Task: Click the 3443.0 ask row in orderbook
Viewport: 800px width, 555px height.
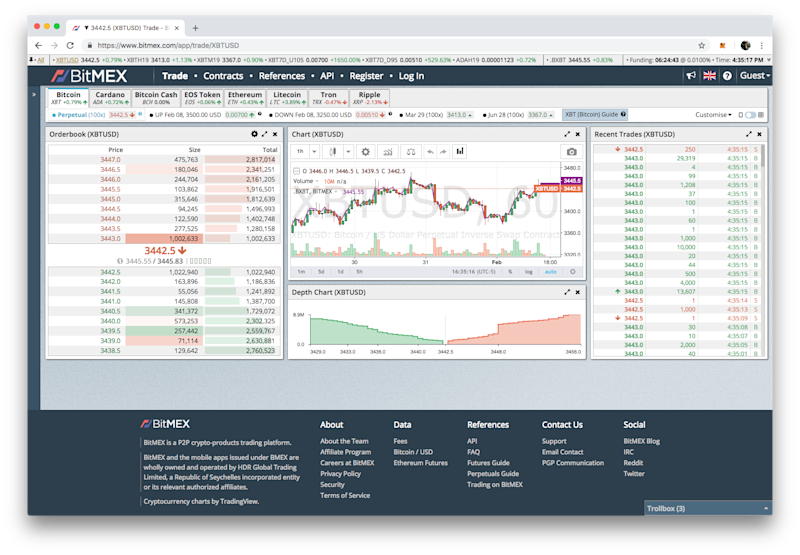Action: click(163, 238)
